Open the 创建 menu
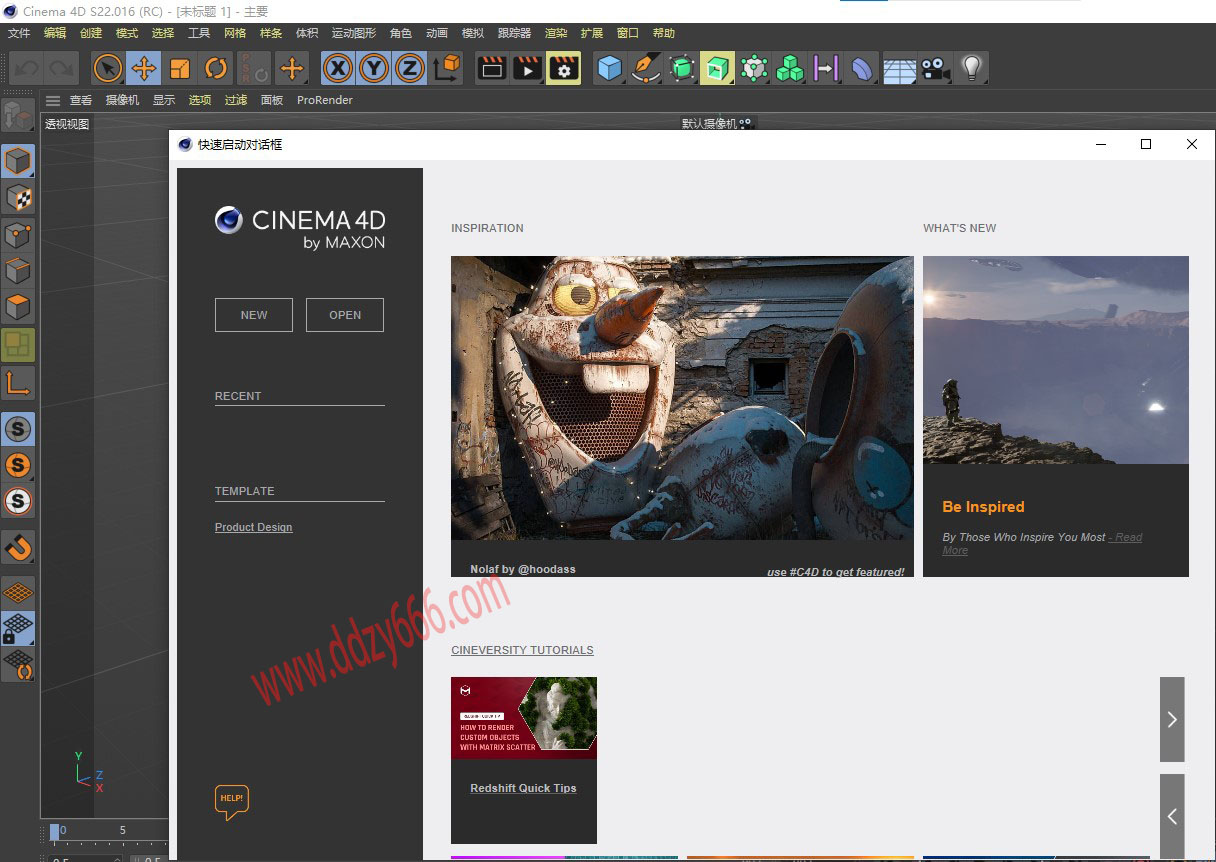This screenshot has height=862, width=1216. [x=91, y=33]
